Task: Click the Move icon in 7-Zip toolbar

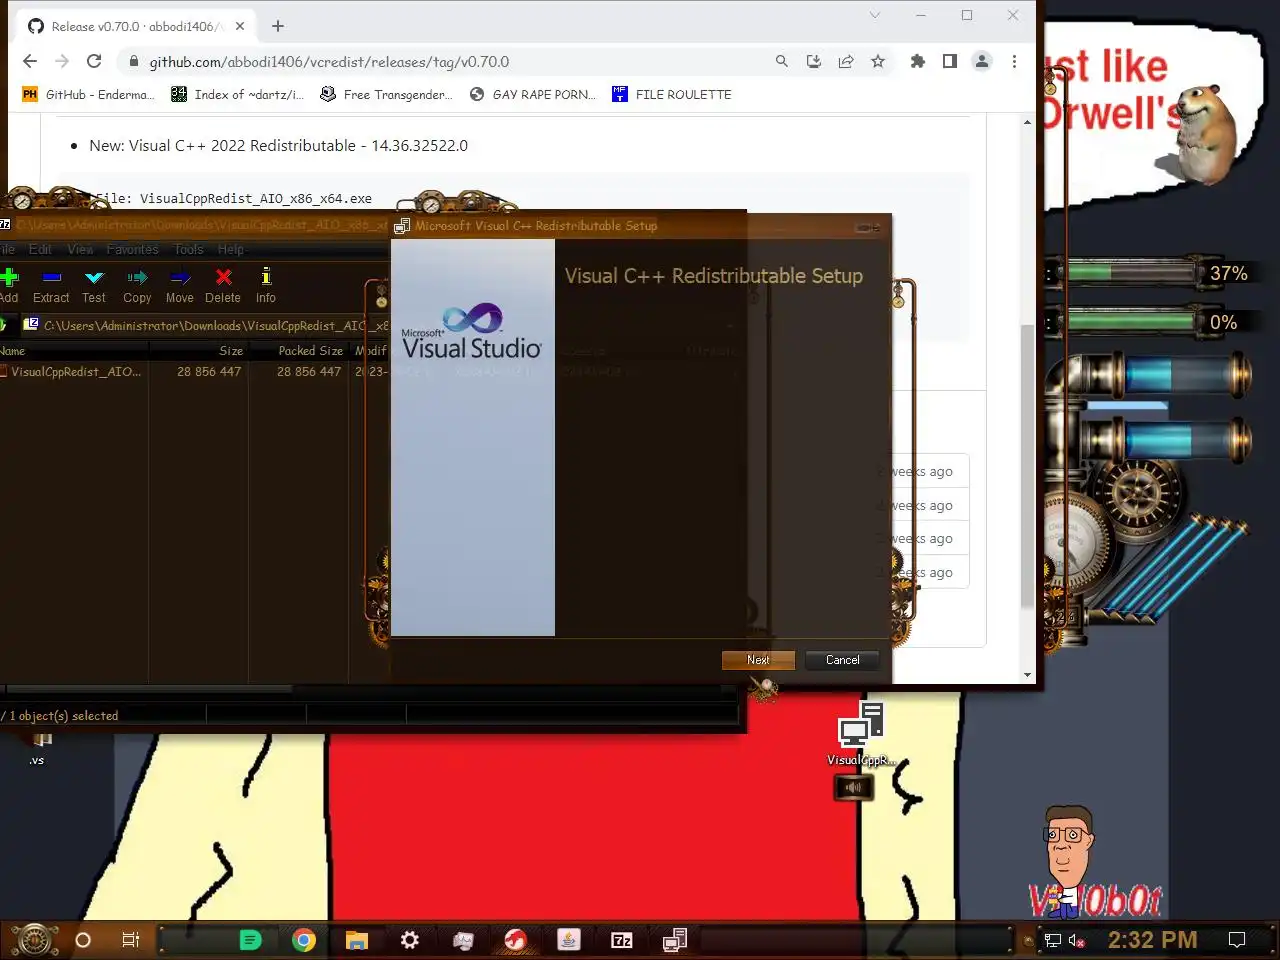Action: [180, 277]
